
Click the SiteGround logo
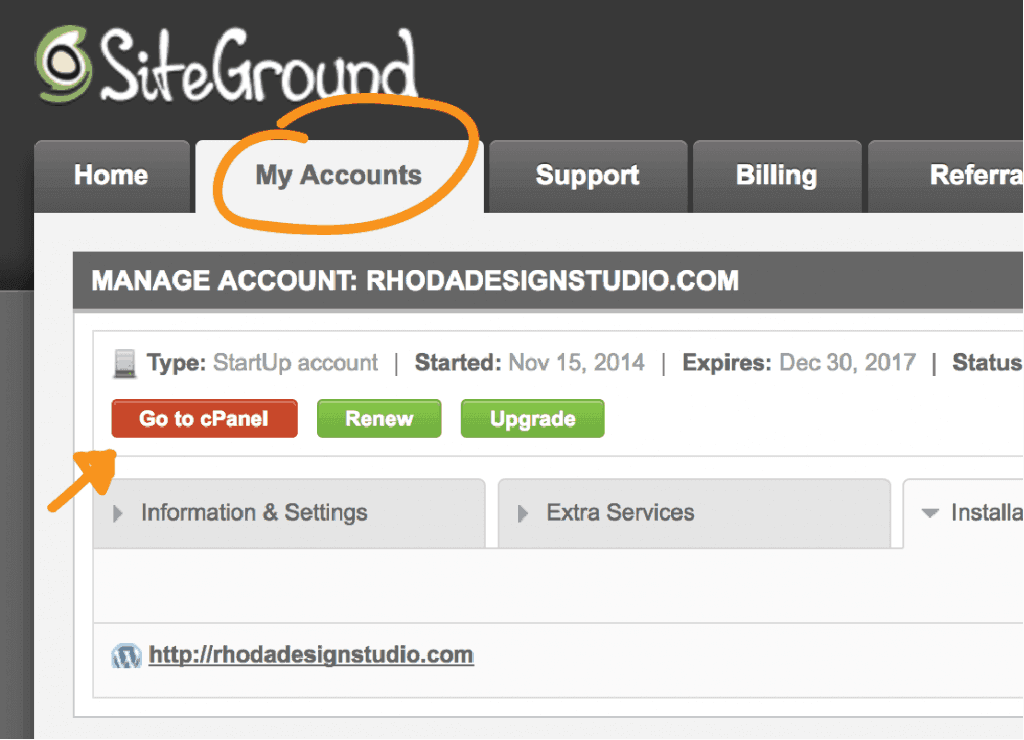pos(227,65)
